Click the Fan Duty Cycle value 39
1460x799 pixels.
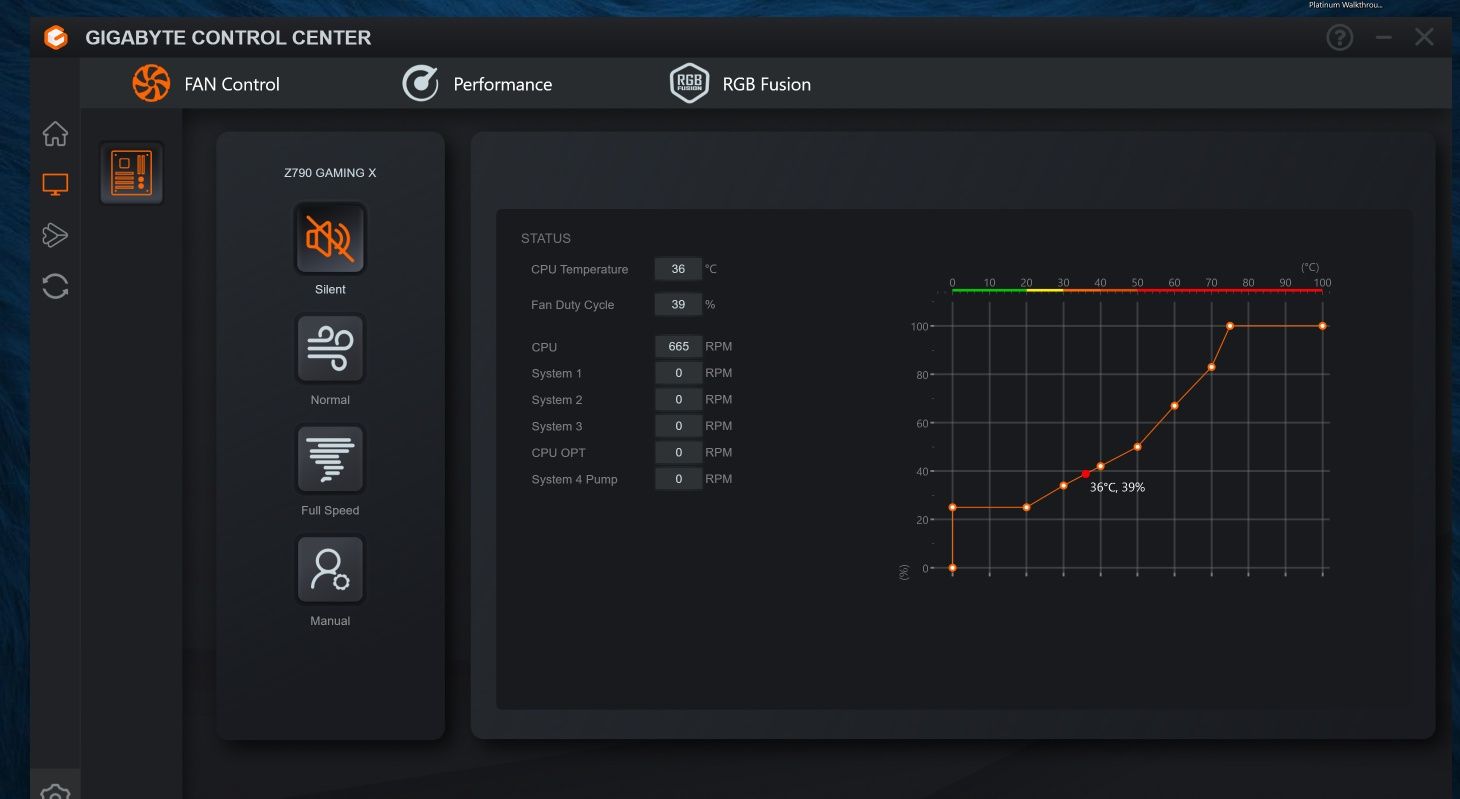(678, 304)
